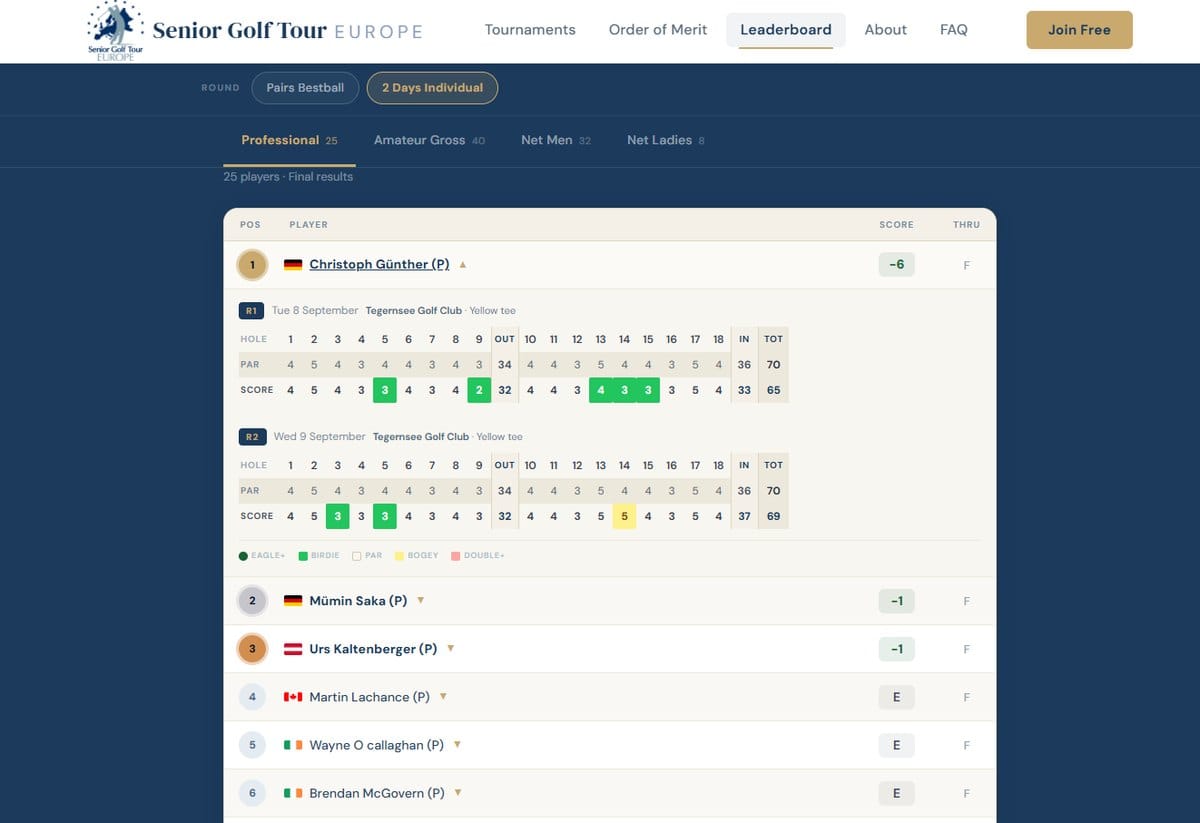Image resolution: width=1200 pixels, height=823 pixels.
Task: Click the Eagle+ legend swatch
Action: tap(244, 556)
